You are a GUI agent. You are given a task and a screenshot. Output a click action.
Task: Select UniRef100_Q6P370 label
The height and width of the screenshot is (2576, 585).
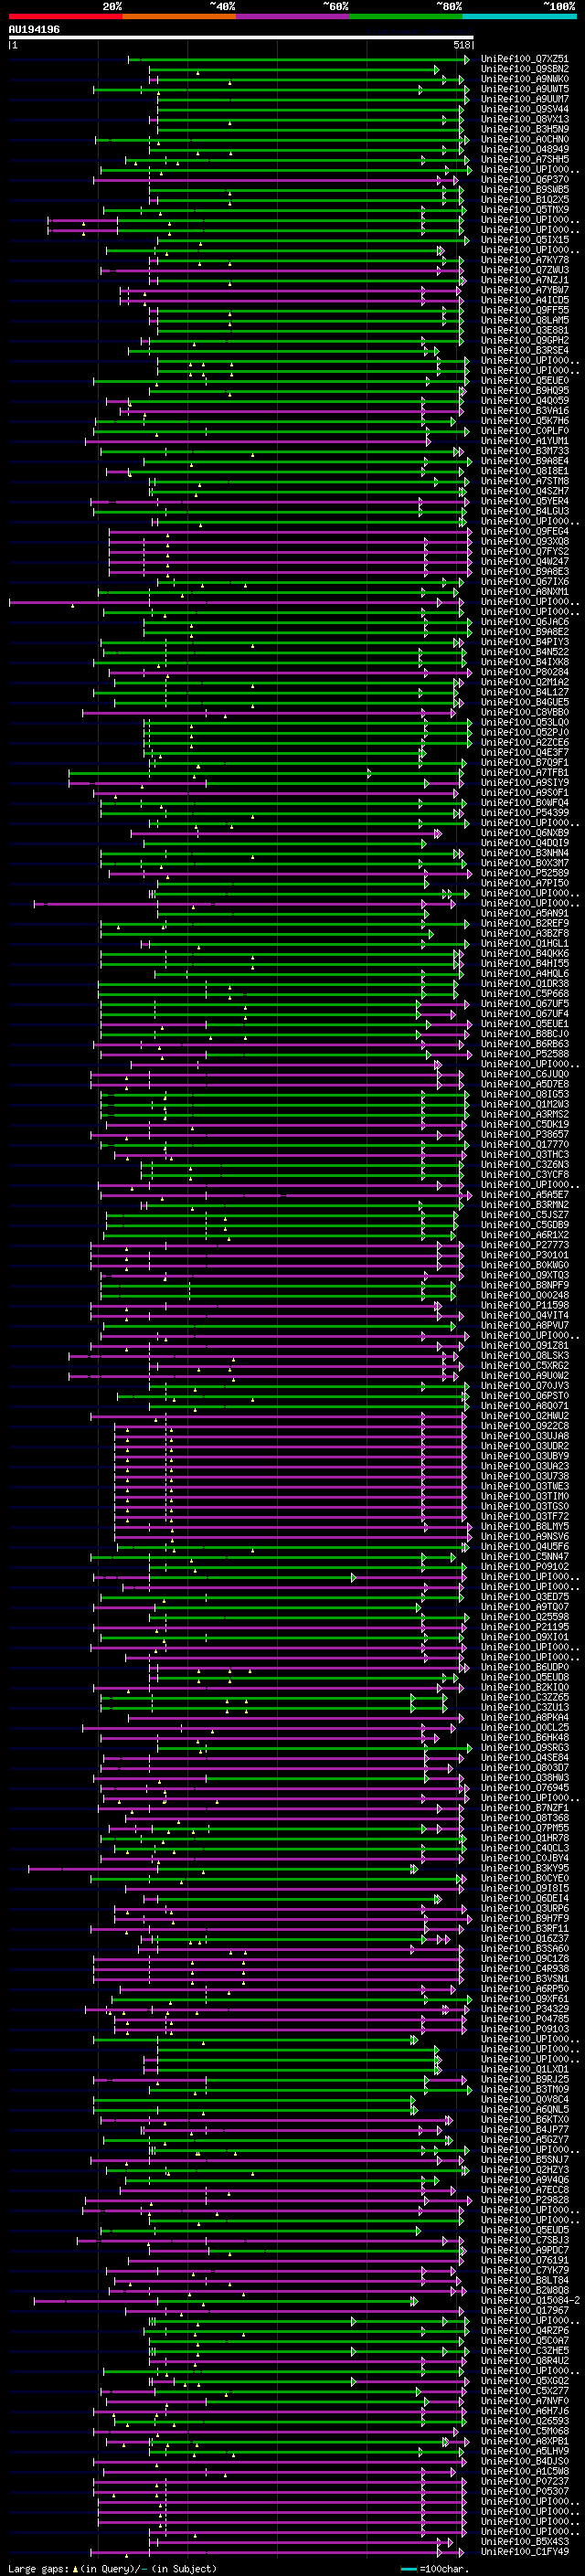click(x=525, y=180)
